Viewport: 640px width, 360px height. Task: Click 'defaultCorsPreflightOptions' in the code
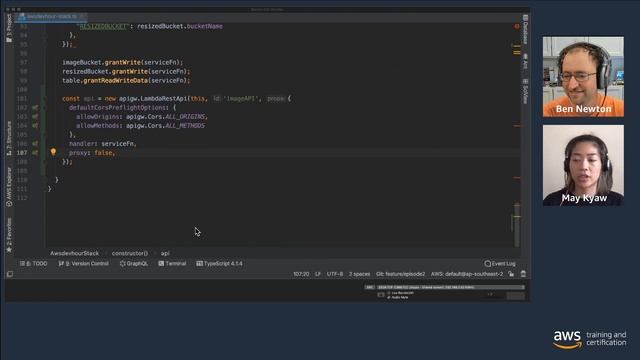117,108
